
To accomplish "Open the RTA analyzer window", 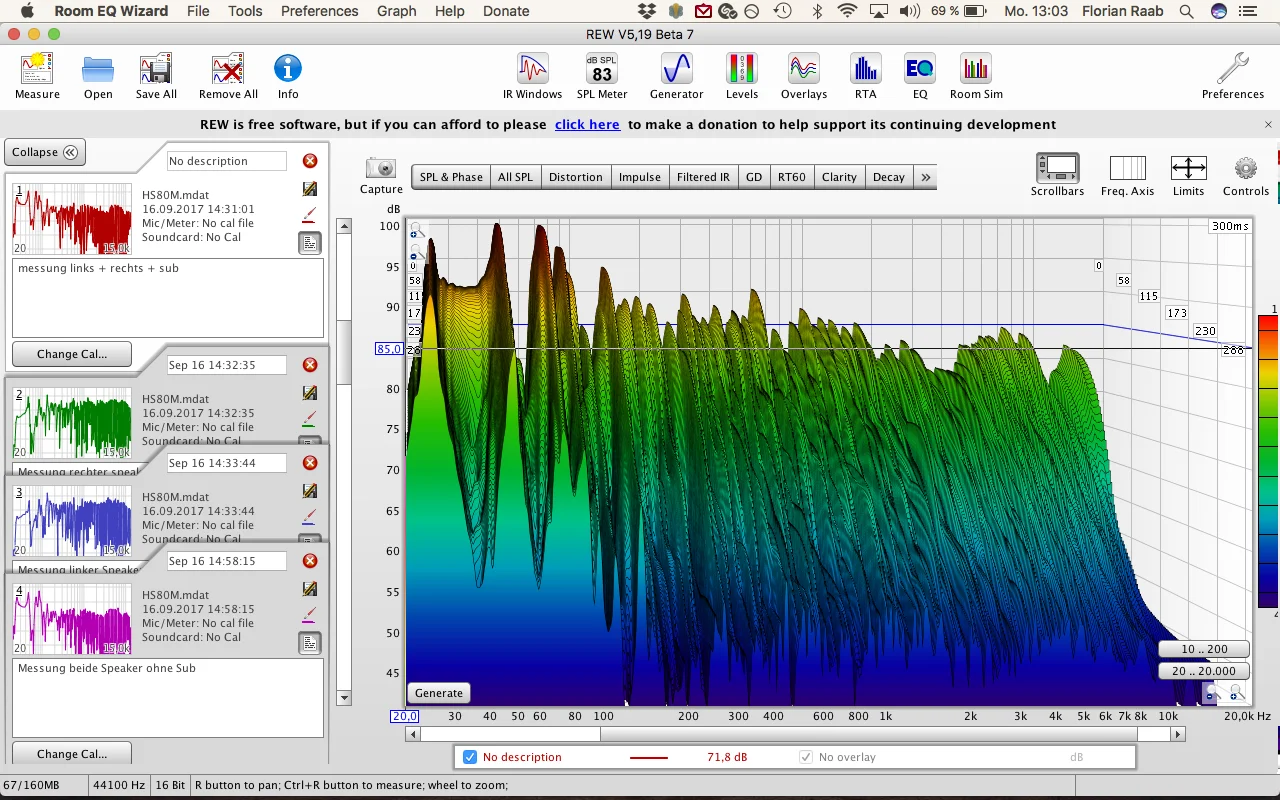I will click(865, 77).
